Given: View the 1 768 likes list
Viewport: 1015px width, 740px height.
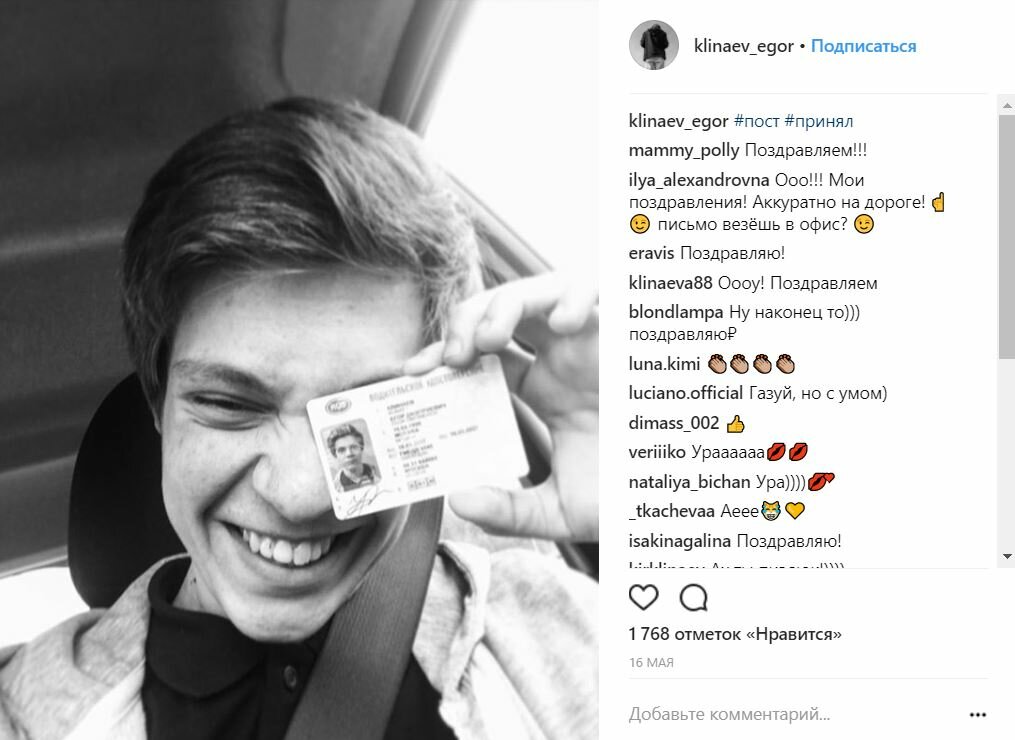Looking at the screenshot, I should (735, 634).
